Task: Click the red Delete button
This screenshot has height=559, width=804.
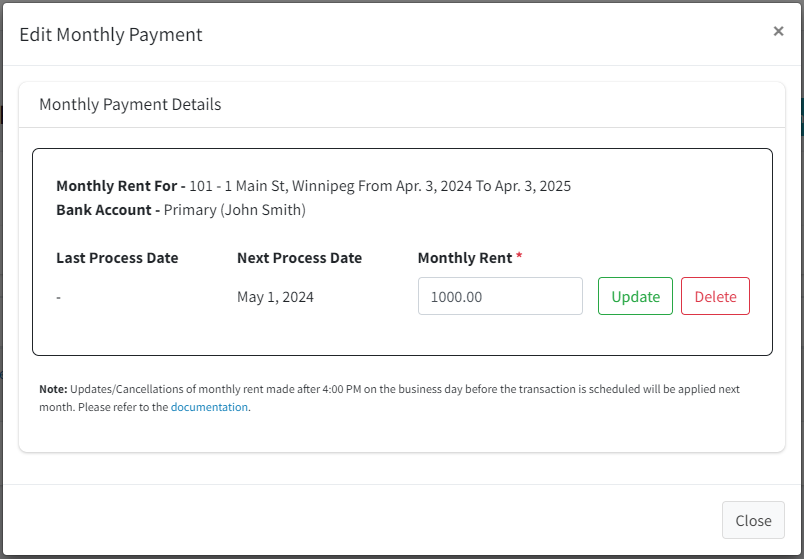Action: coord(715,296)
